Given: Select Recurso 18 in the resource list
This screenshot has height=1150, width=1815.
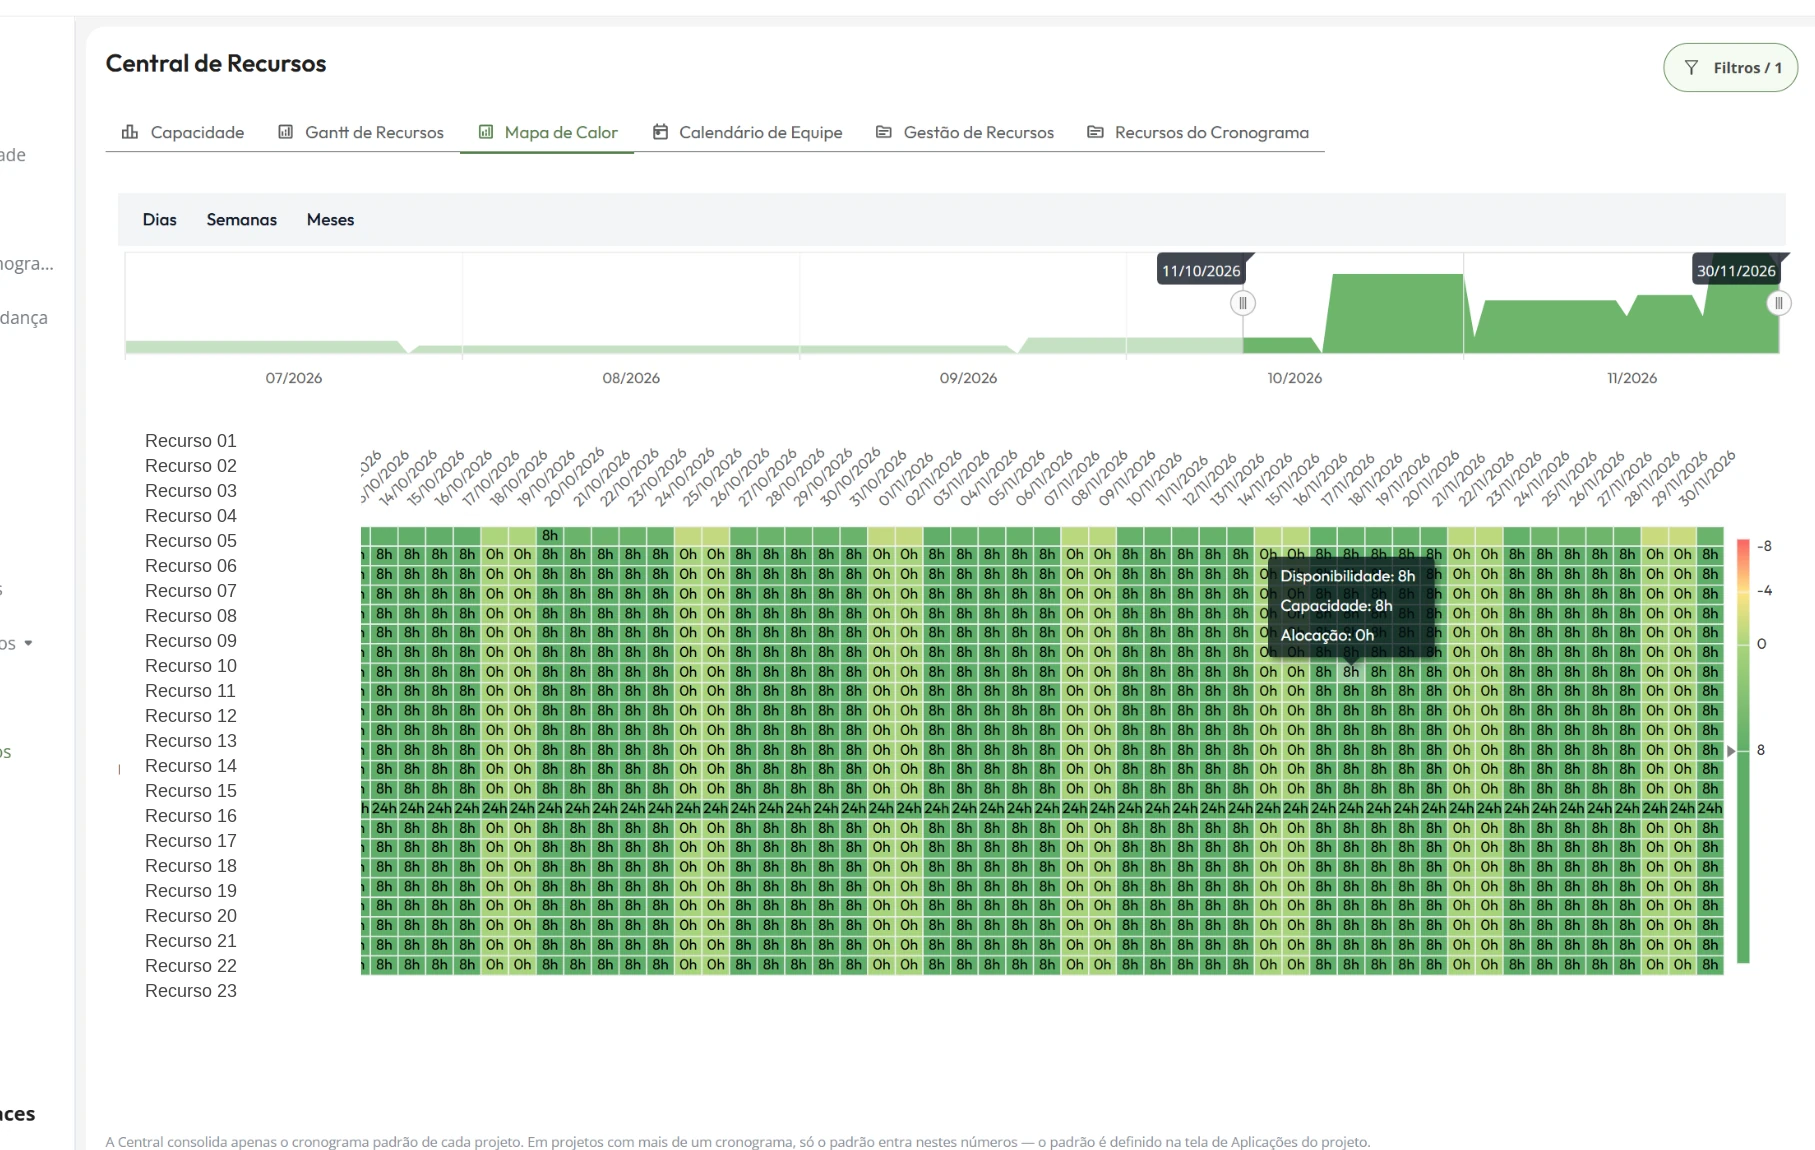Looking at the screenshot, I should (x=191, y=866).
